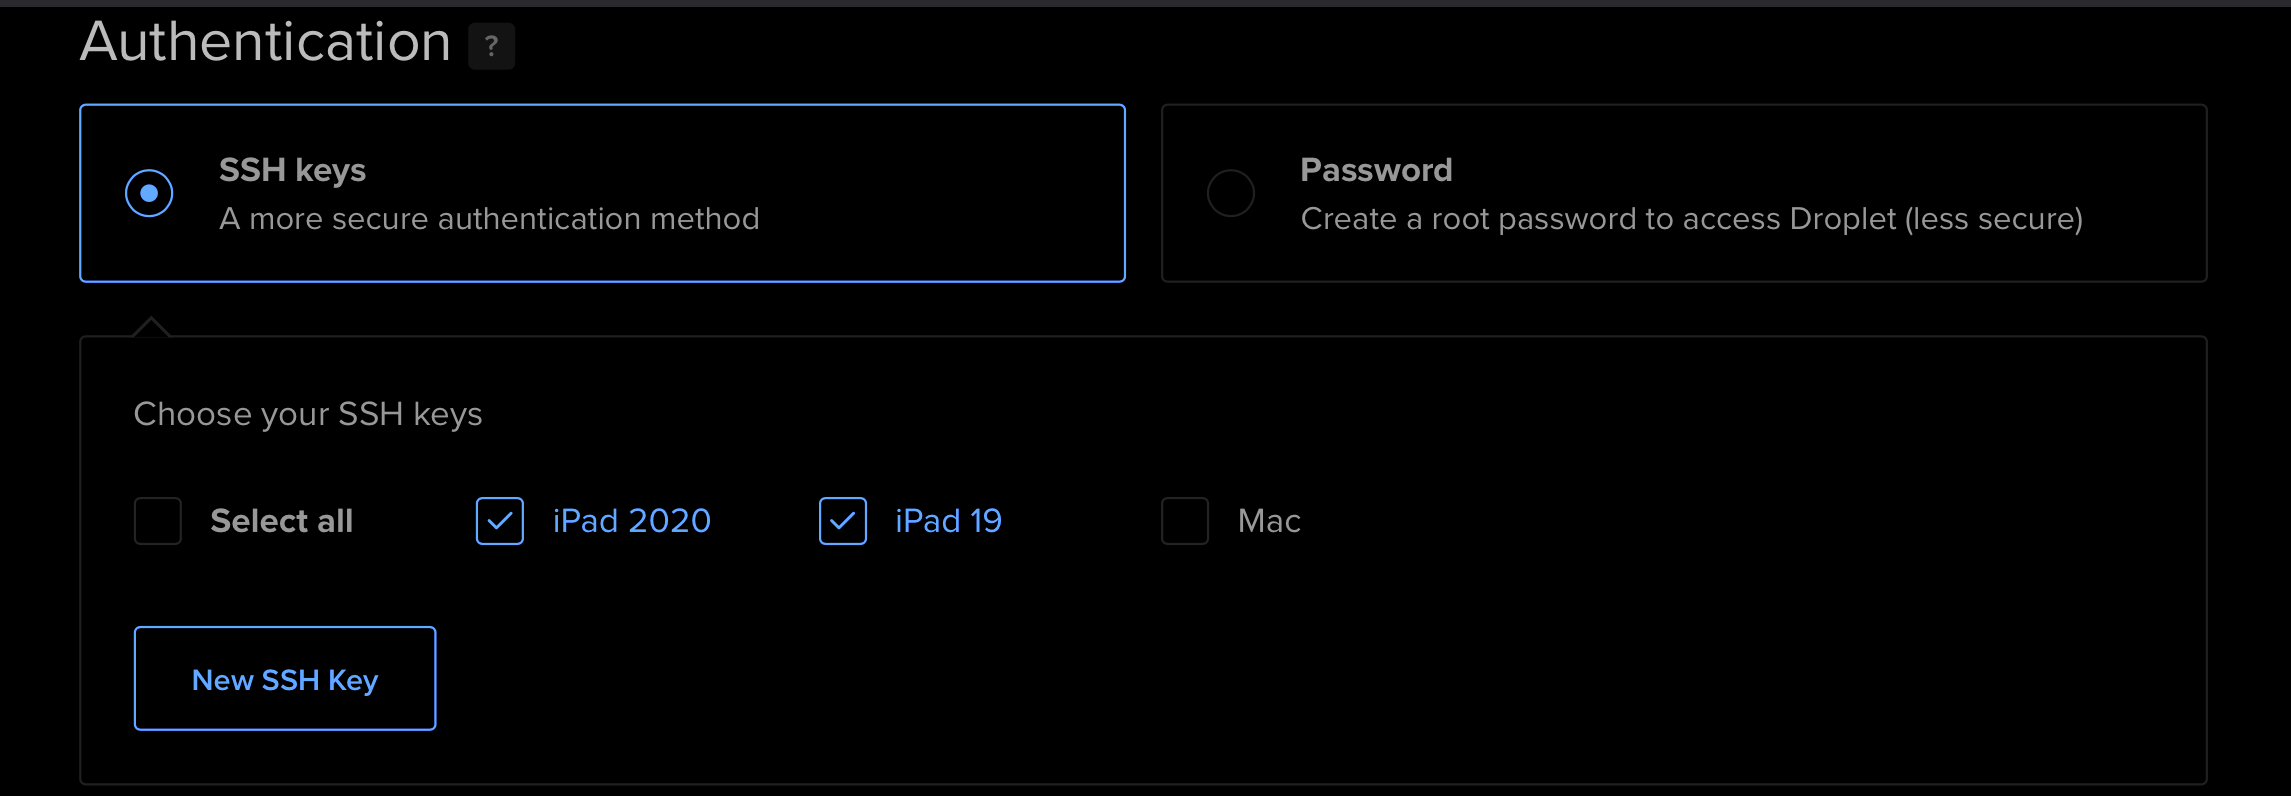
Task: Click the Mac key label text
Action: 1269,521
